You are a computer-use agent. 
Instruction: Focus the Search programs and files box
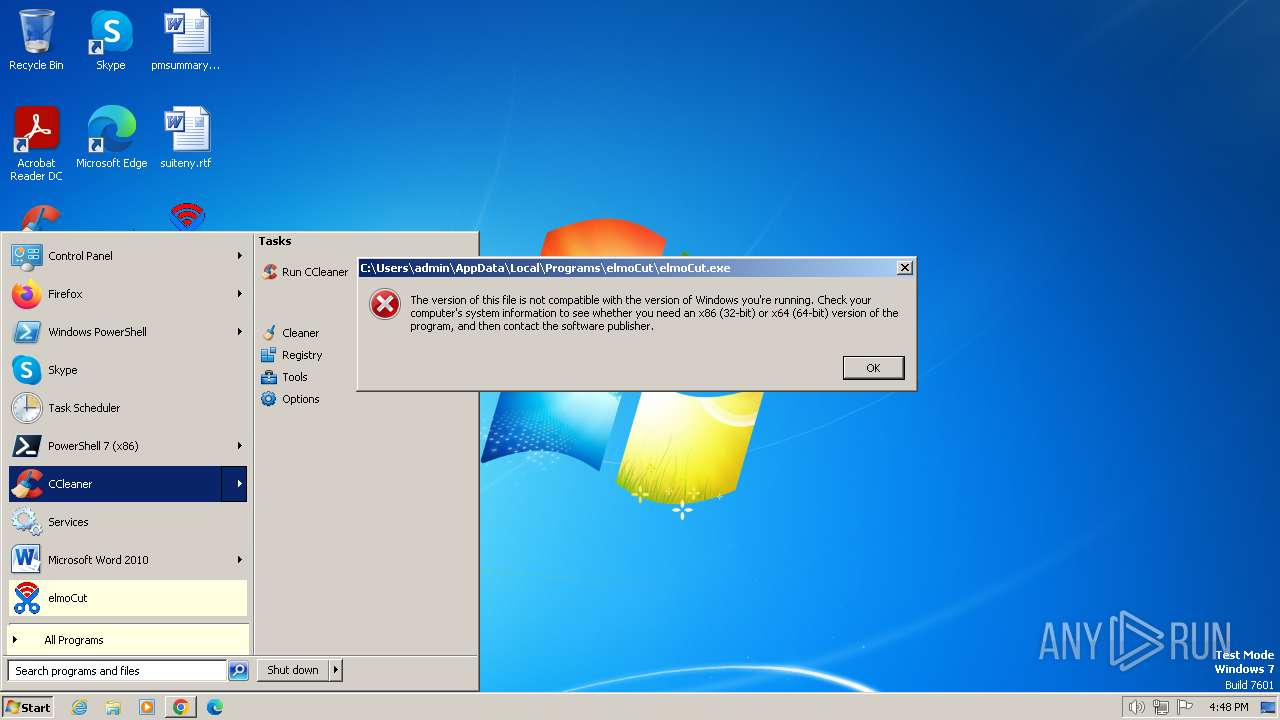click(117, 671)
